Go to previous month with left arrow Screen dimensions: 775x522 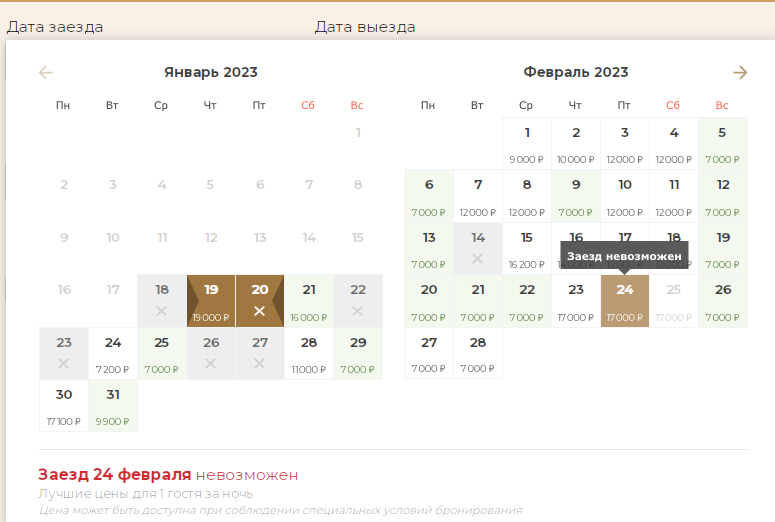coord(45,72)
